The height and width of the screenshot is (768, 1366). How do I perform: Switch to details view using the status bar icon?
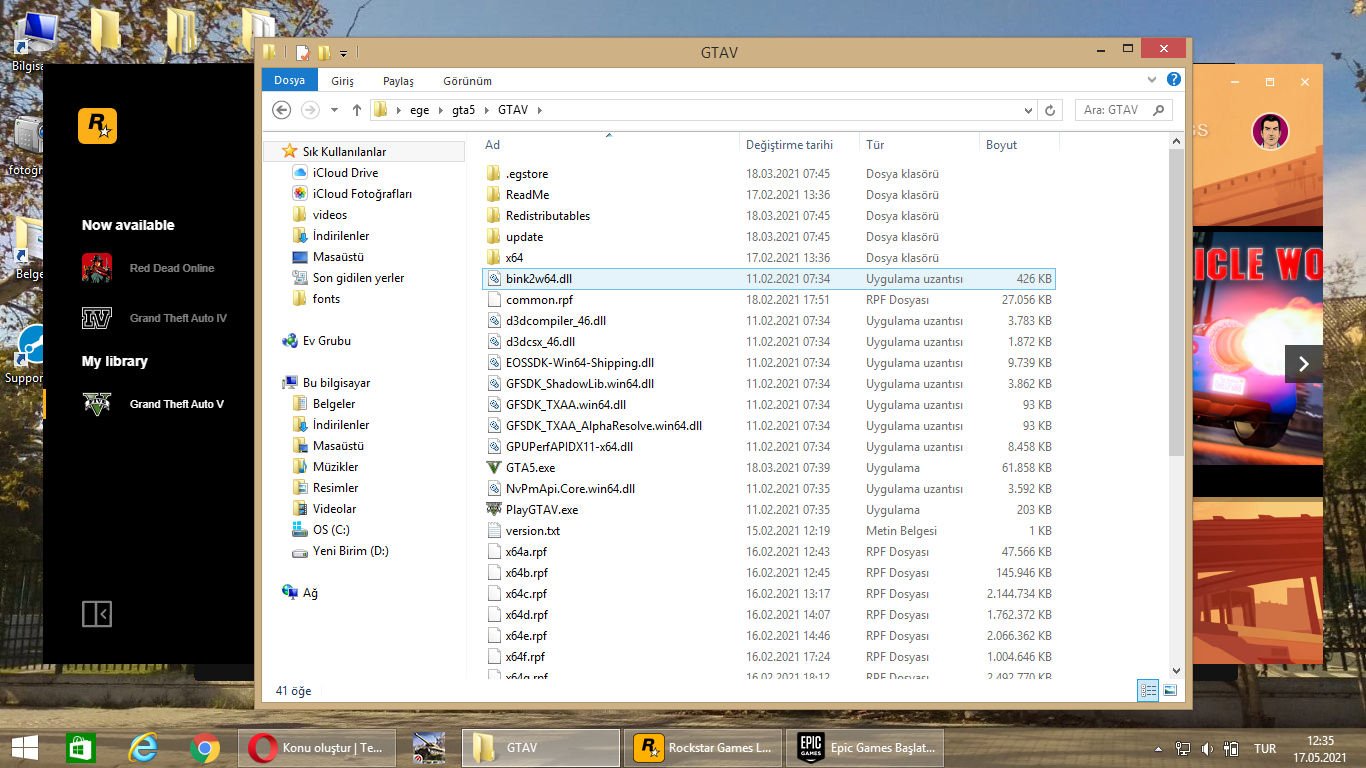click(x=1148, y=690)
